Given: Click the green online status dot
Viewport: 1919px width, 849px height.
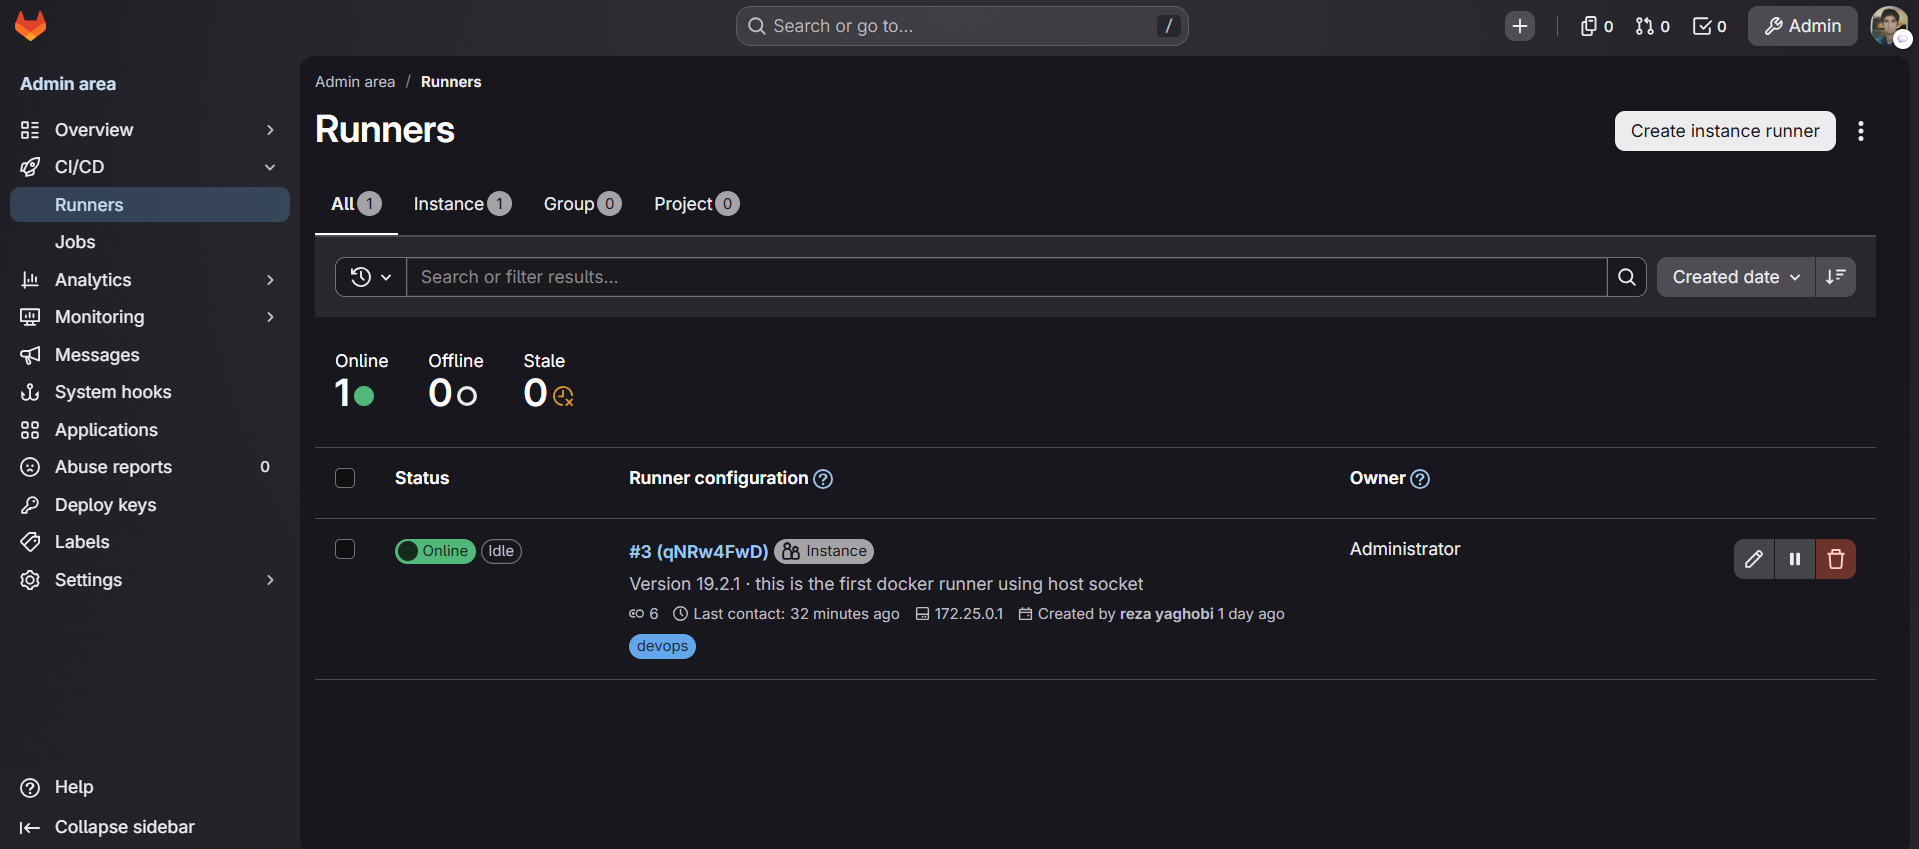Looking at the screenshot, I should 364,396.
